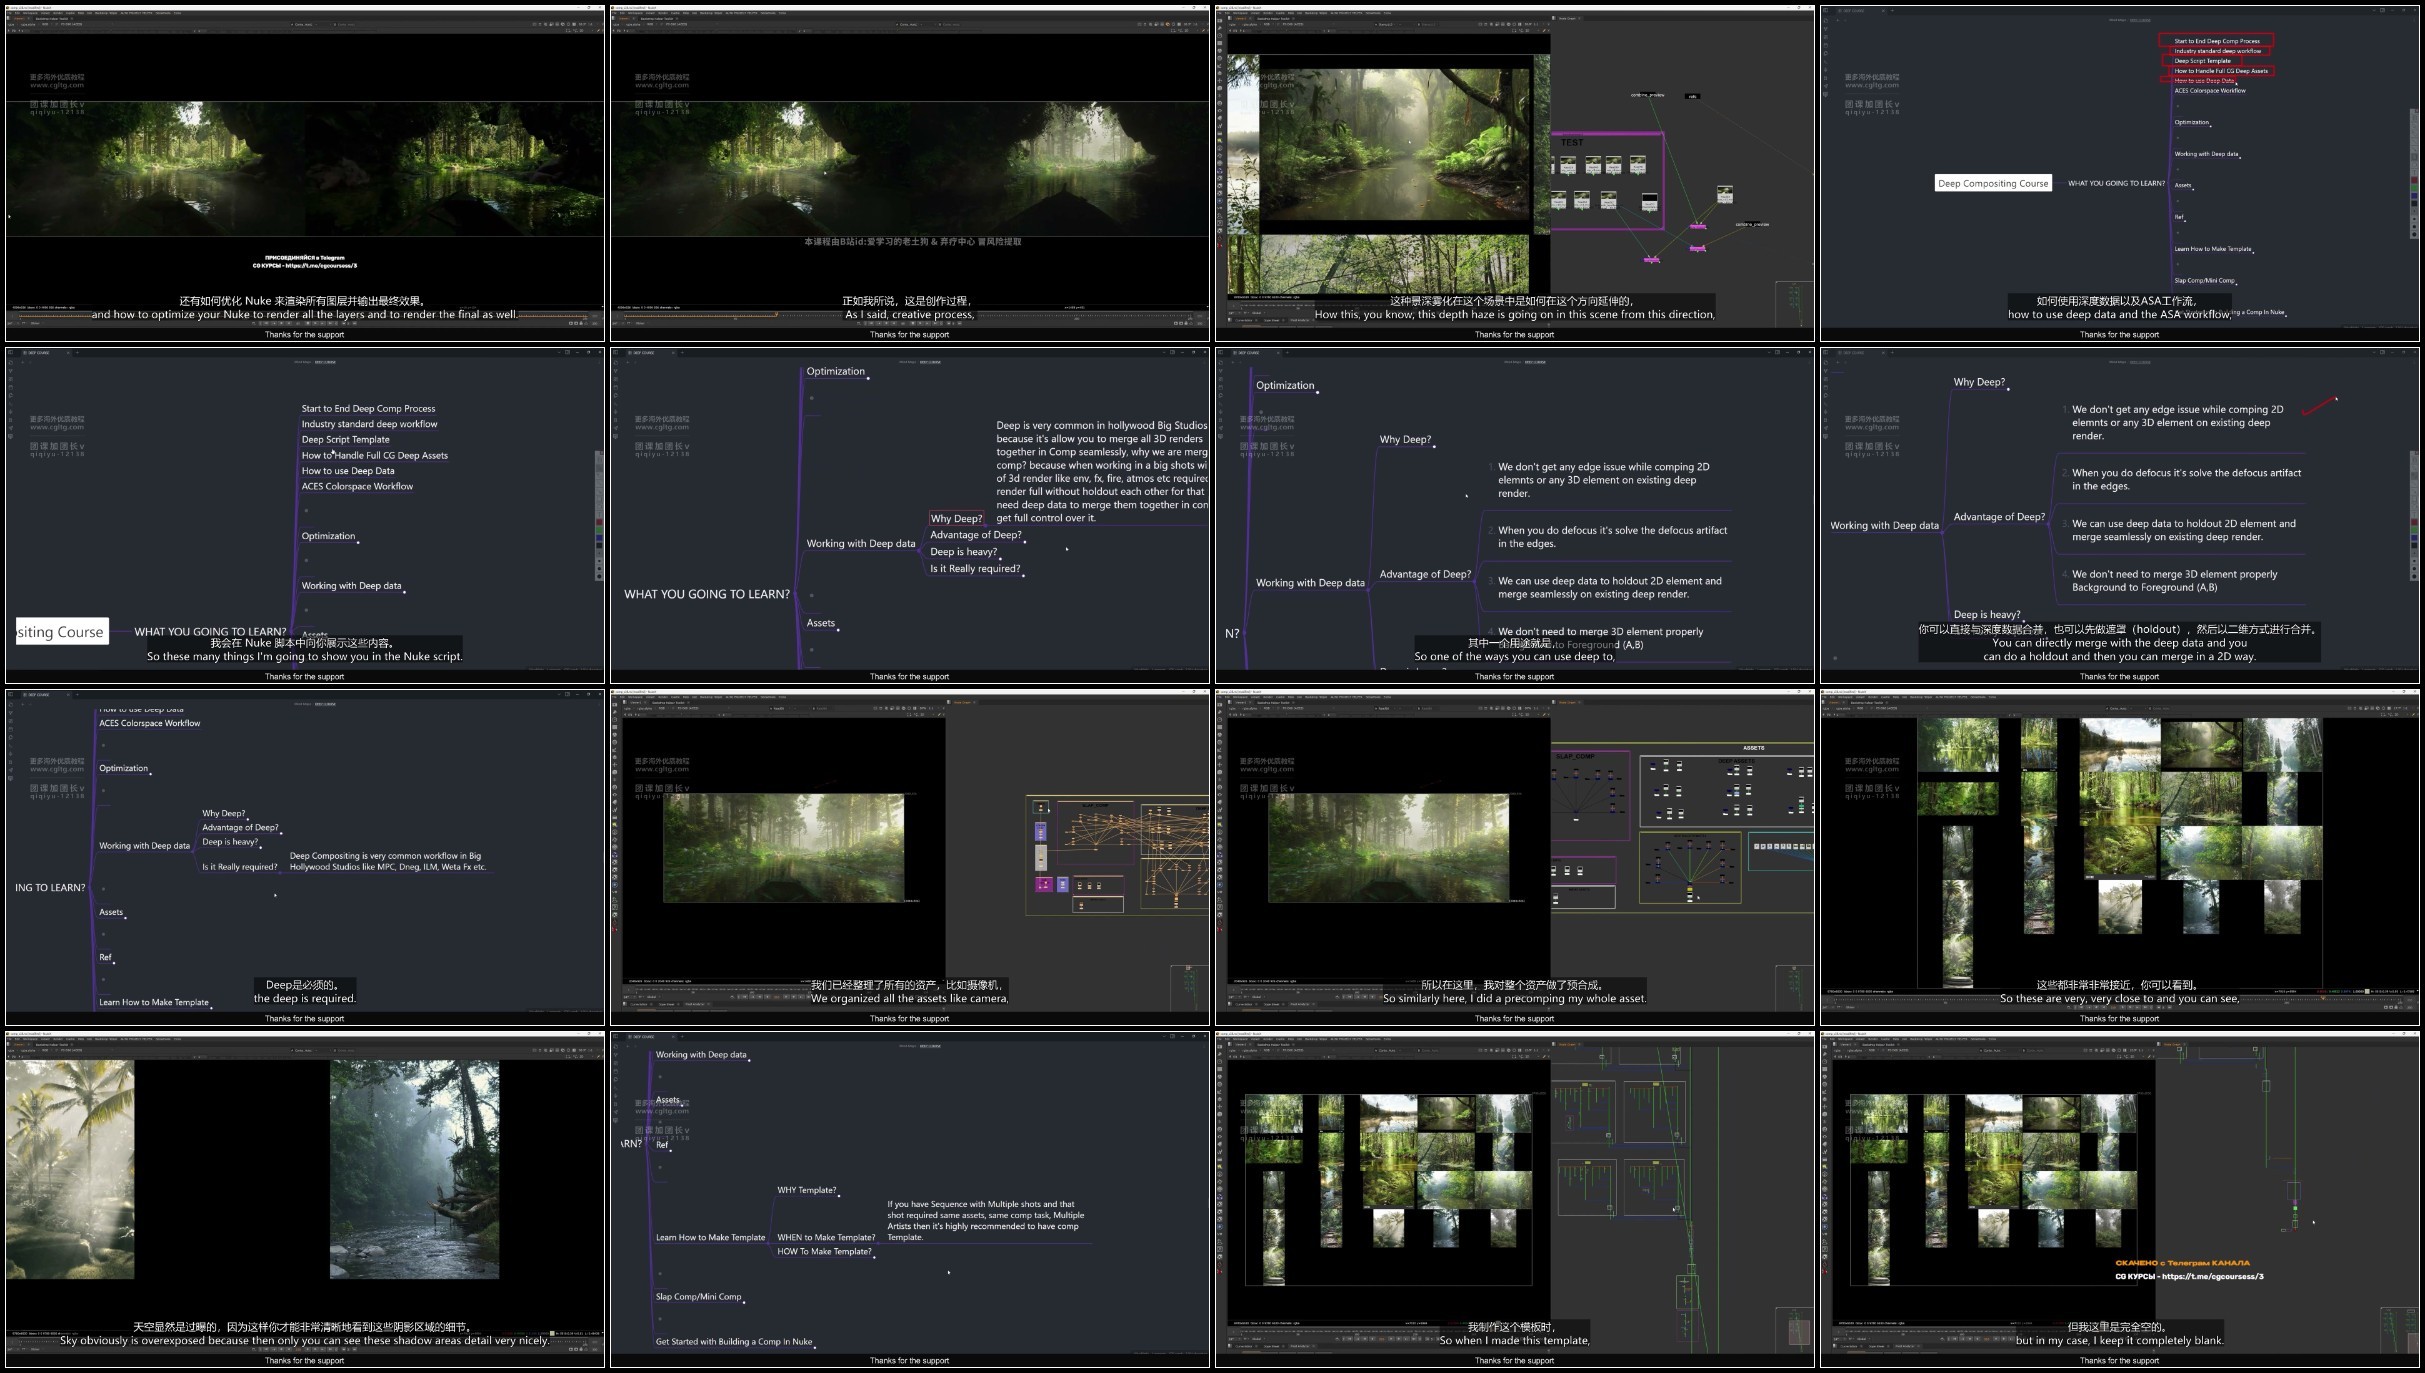Expand the dot after 'WHY Template?'
The width and height of the screenshot is (2425, 1373).
[839, 1194]
